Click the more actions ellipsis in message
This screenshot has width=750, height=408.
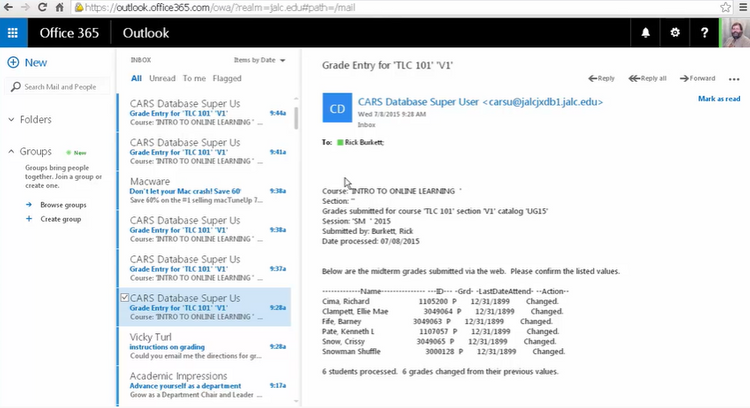pyautogui.click(x=734, y=78)
